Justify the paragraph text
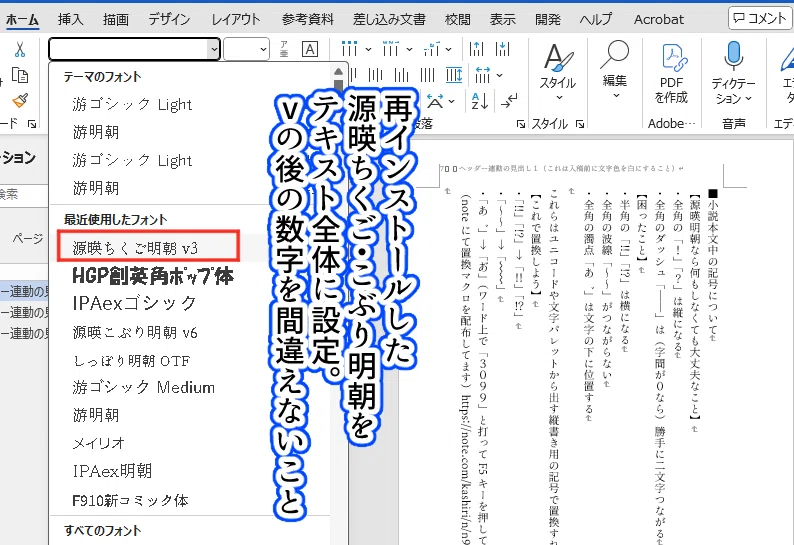This screenshot has width=794, height=545. pos(428,75)
